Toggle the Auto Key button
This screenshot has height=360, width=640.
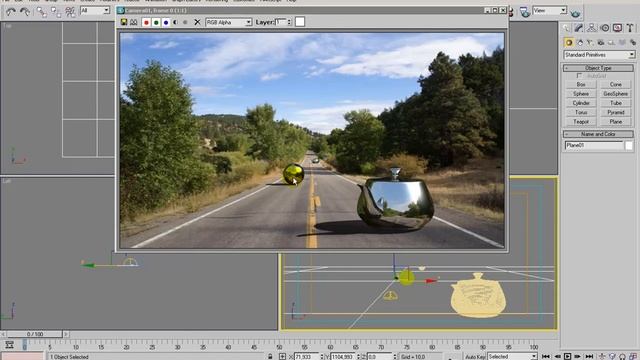pyautogui.click(x=475, y=357)
